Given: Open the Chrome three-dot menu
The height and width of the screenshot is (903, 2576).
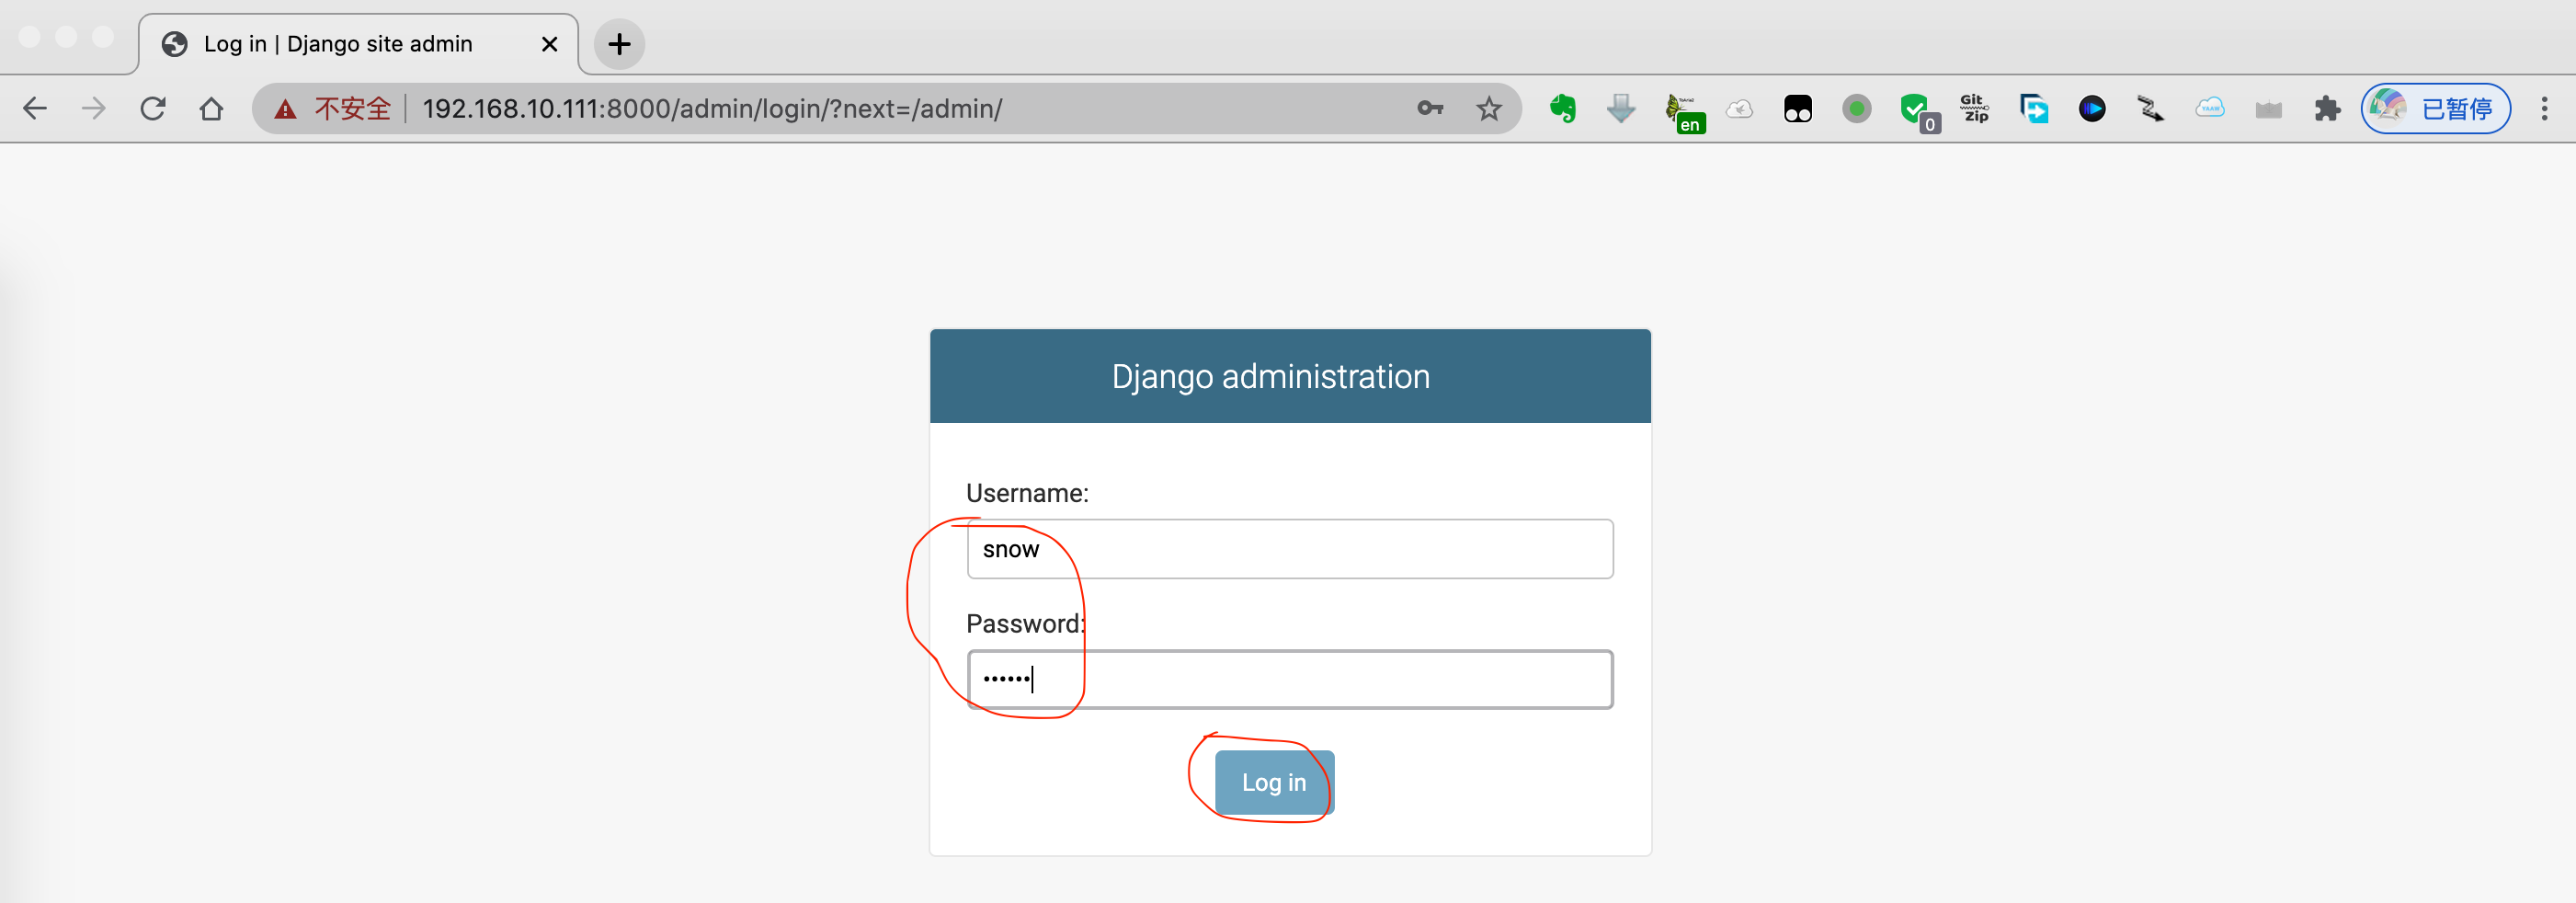Looking at the screenshot, I should (x=2544, y=108).
